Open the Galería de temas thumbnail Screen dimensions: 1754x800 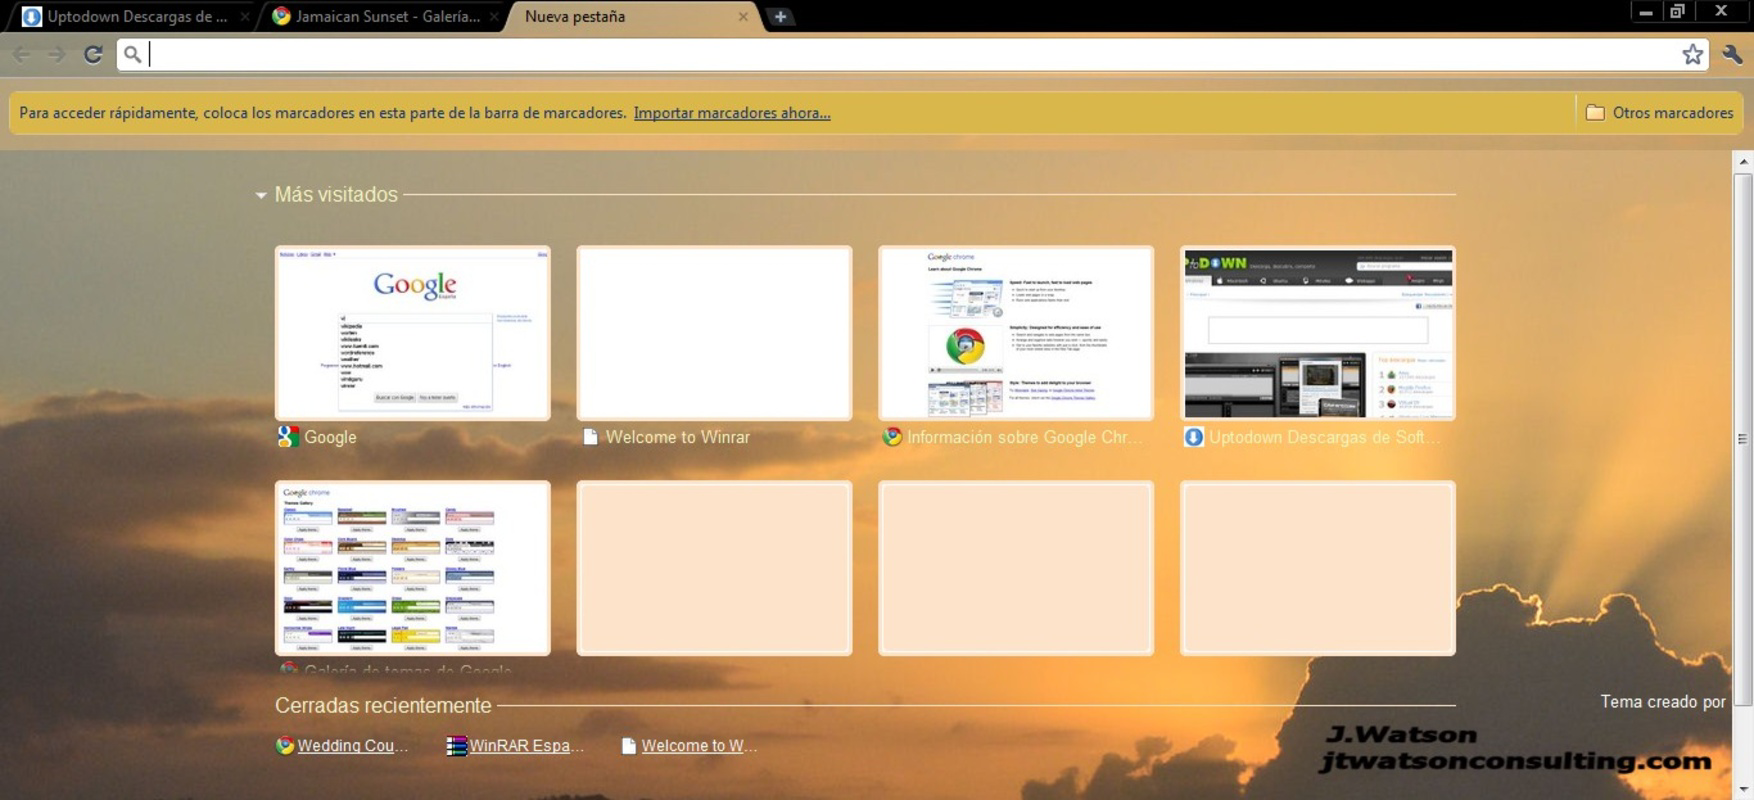413,568
